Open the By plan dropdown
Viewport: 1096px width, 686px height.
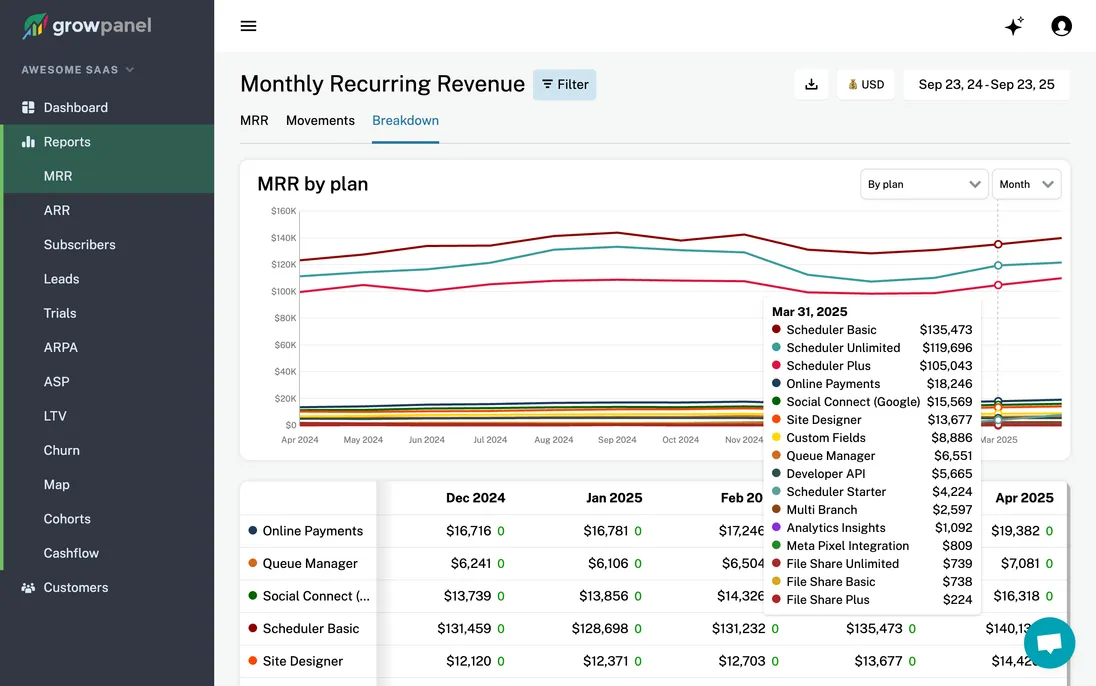click(924, 184)
